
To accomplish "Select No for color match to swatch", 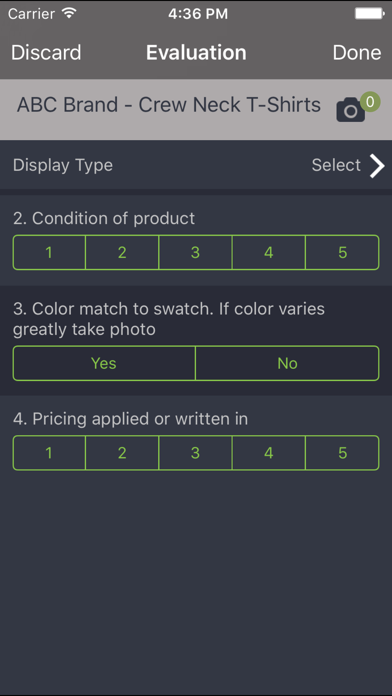I will 287,363.
